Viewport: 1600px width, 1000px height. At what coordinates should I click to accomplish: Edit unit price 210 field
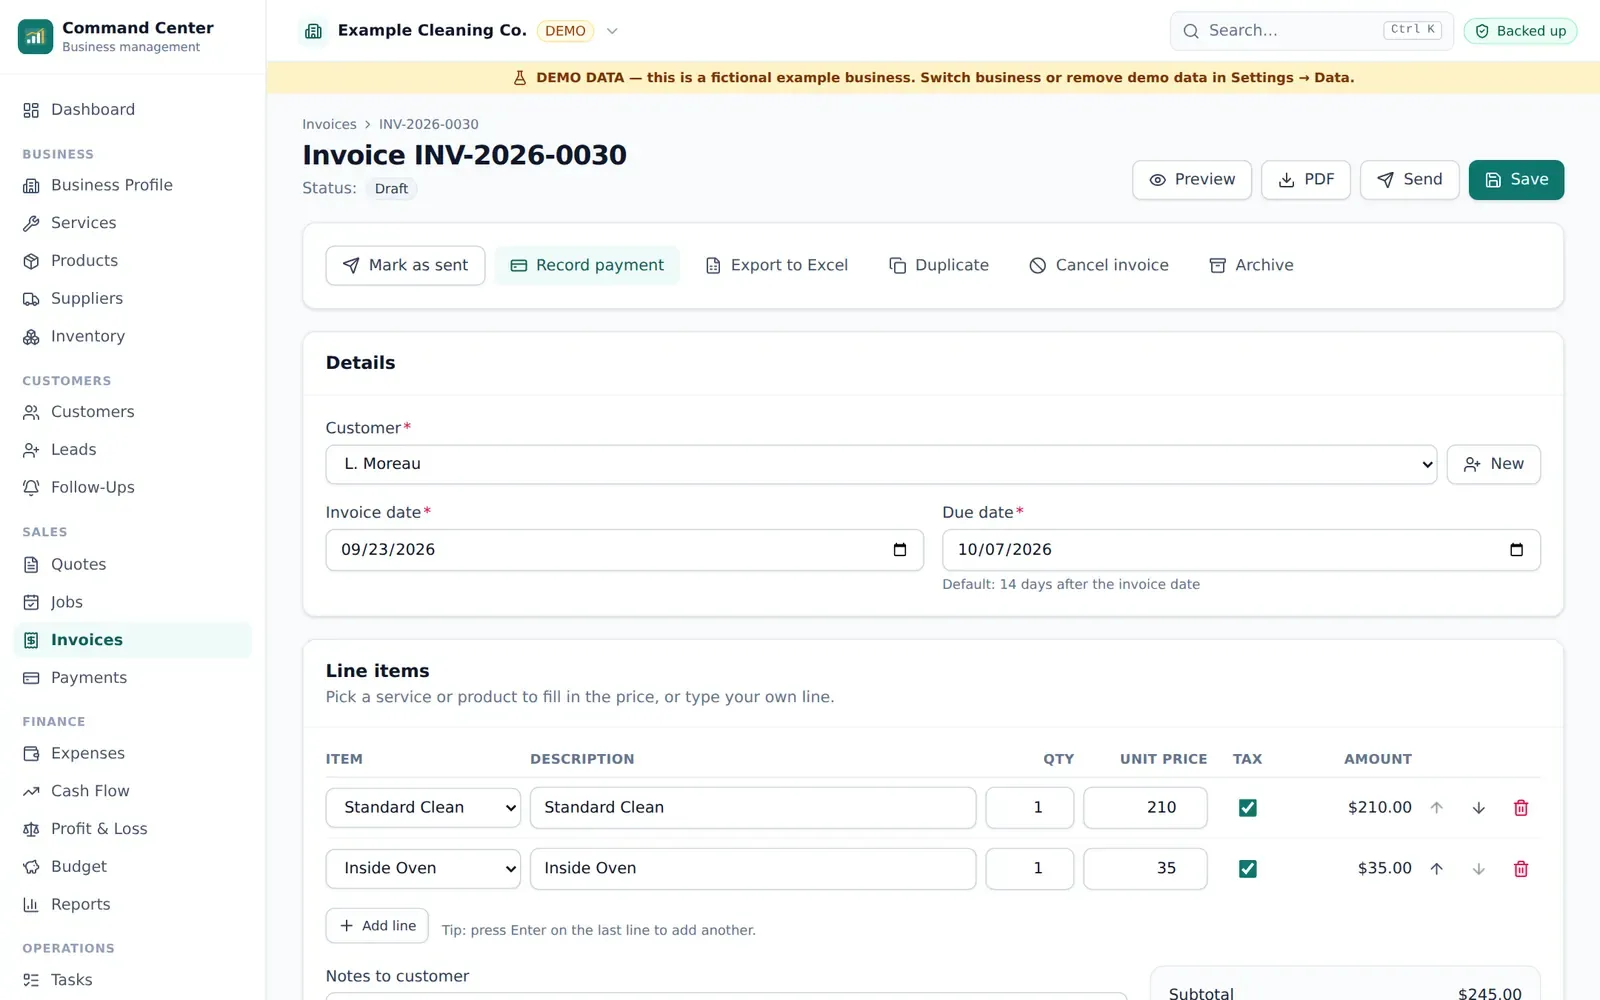coord(1145,808)
